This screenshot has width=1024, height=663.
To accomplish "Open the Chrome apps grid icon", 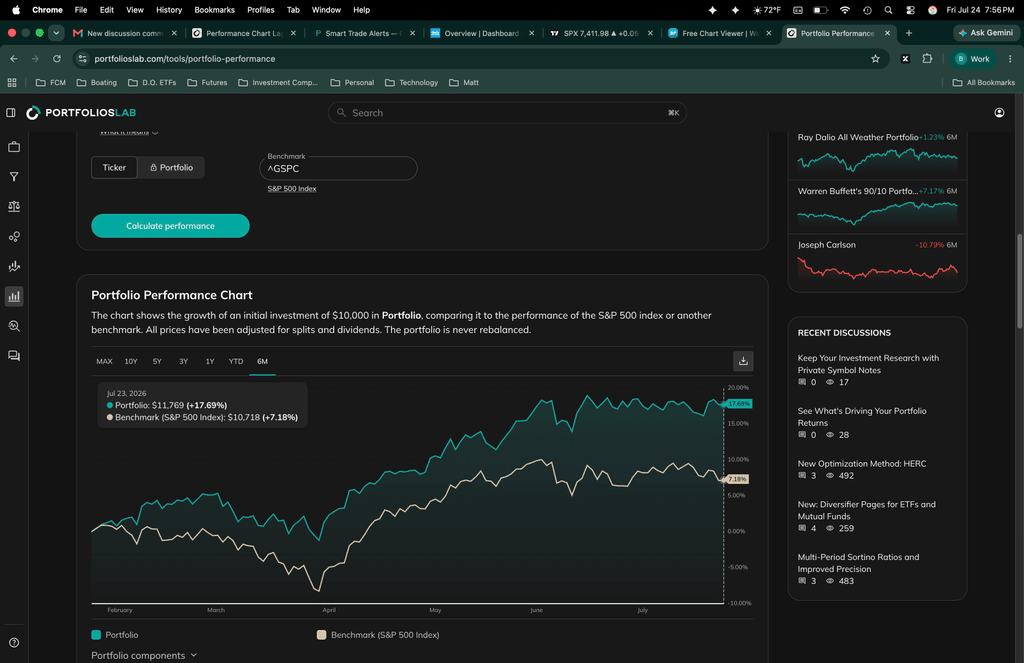I will coord(12,82).
